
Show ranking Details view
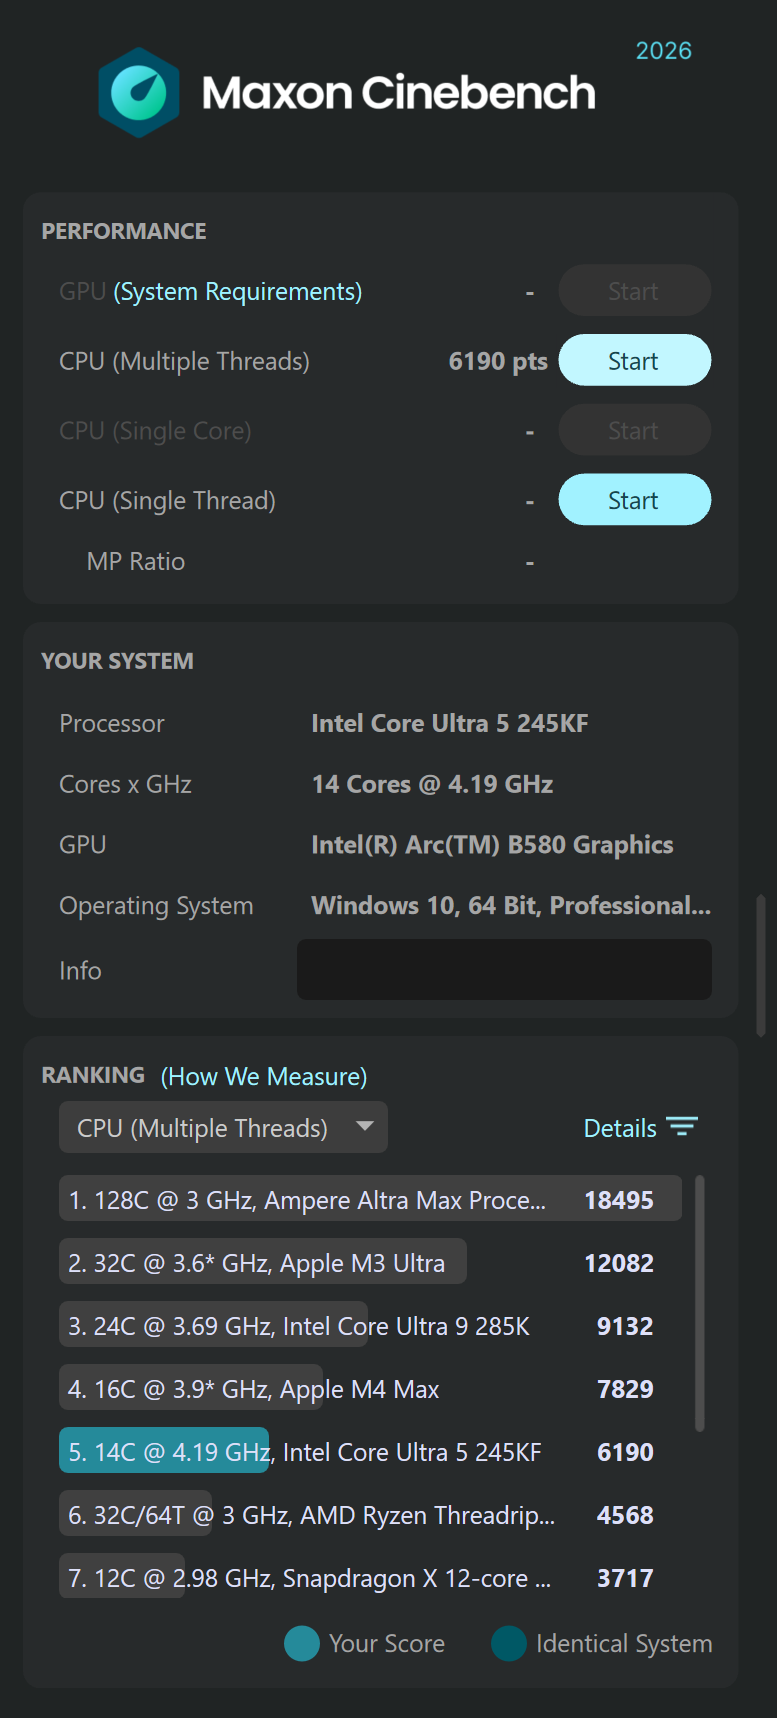(x=620, y=1128)
